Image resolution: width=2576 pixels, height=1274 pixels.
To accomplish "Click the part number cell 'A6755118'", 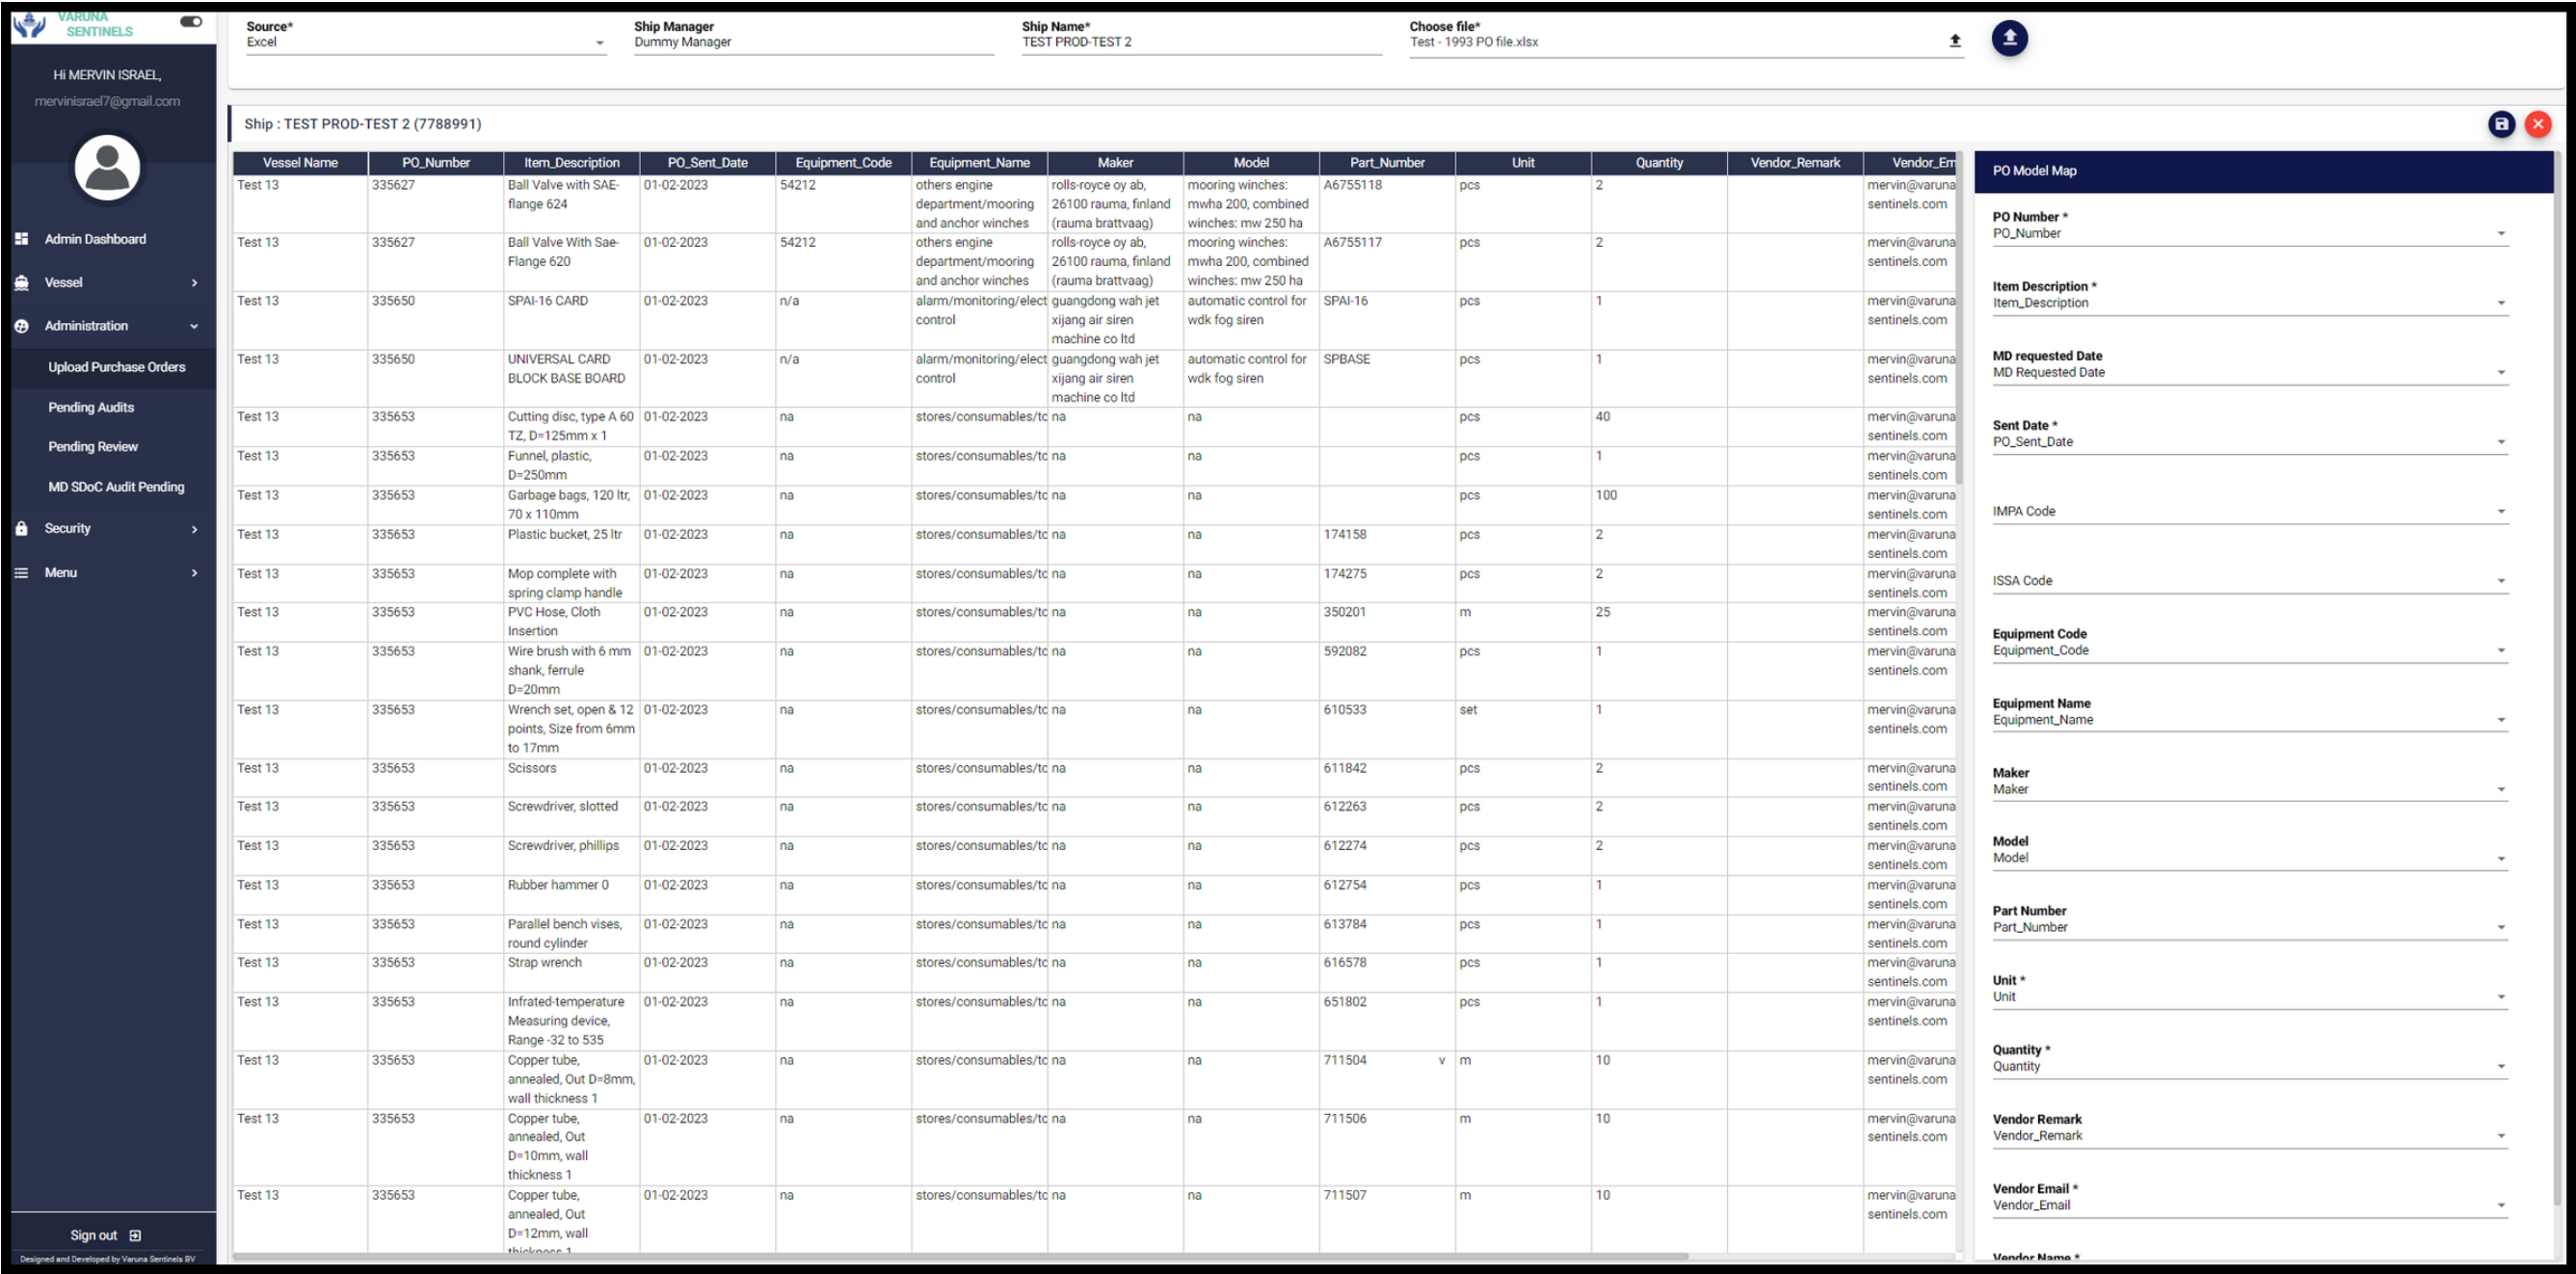I will pos(1387,205).
